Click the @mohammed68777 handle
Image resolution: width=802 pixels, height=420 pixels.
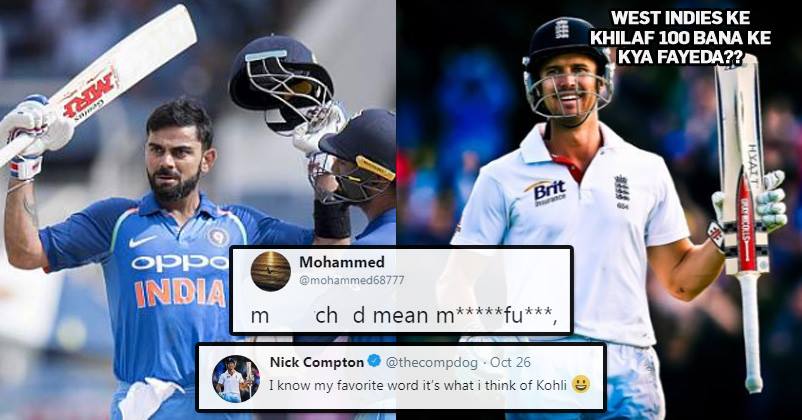point(351,280)
